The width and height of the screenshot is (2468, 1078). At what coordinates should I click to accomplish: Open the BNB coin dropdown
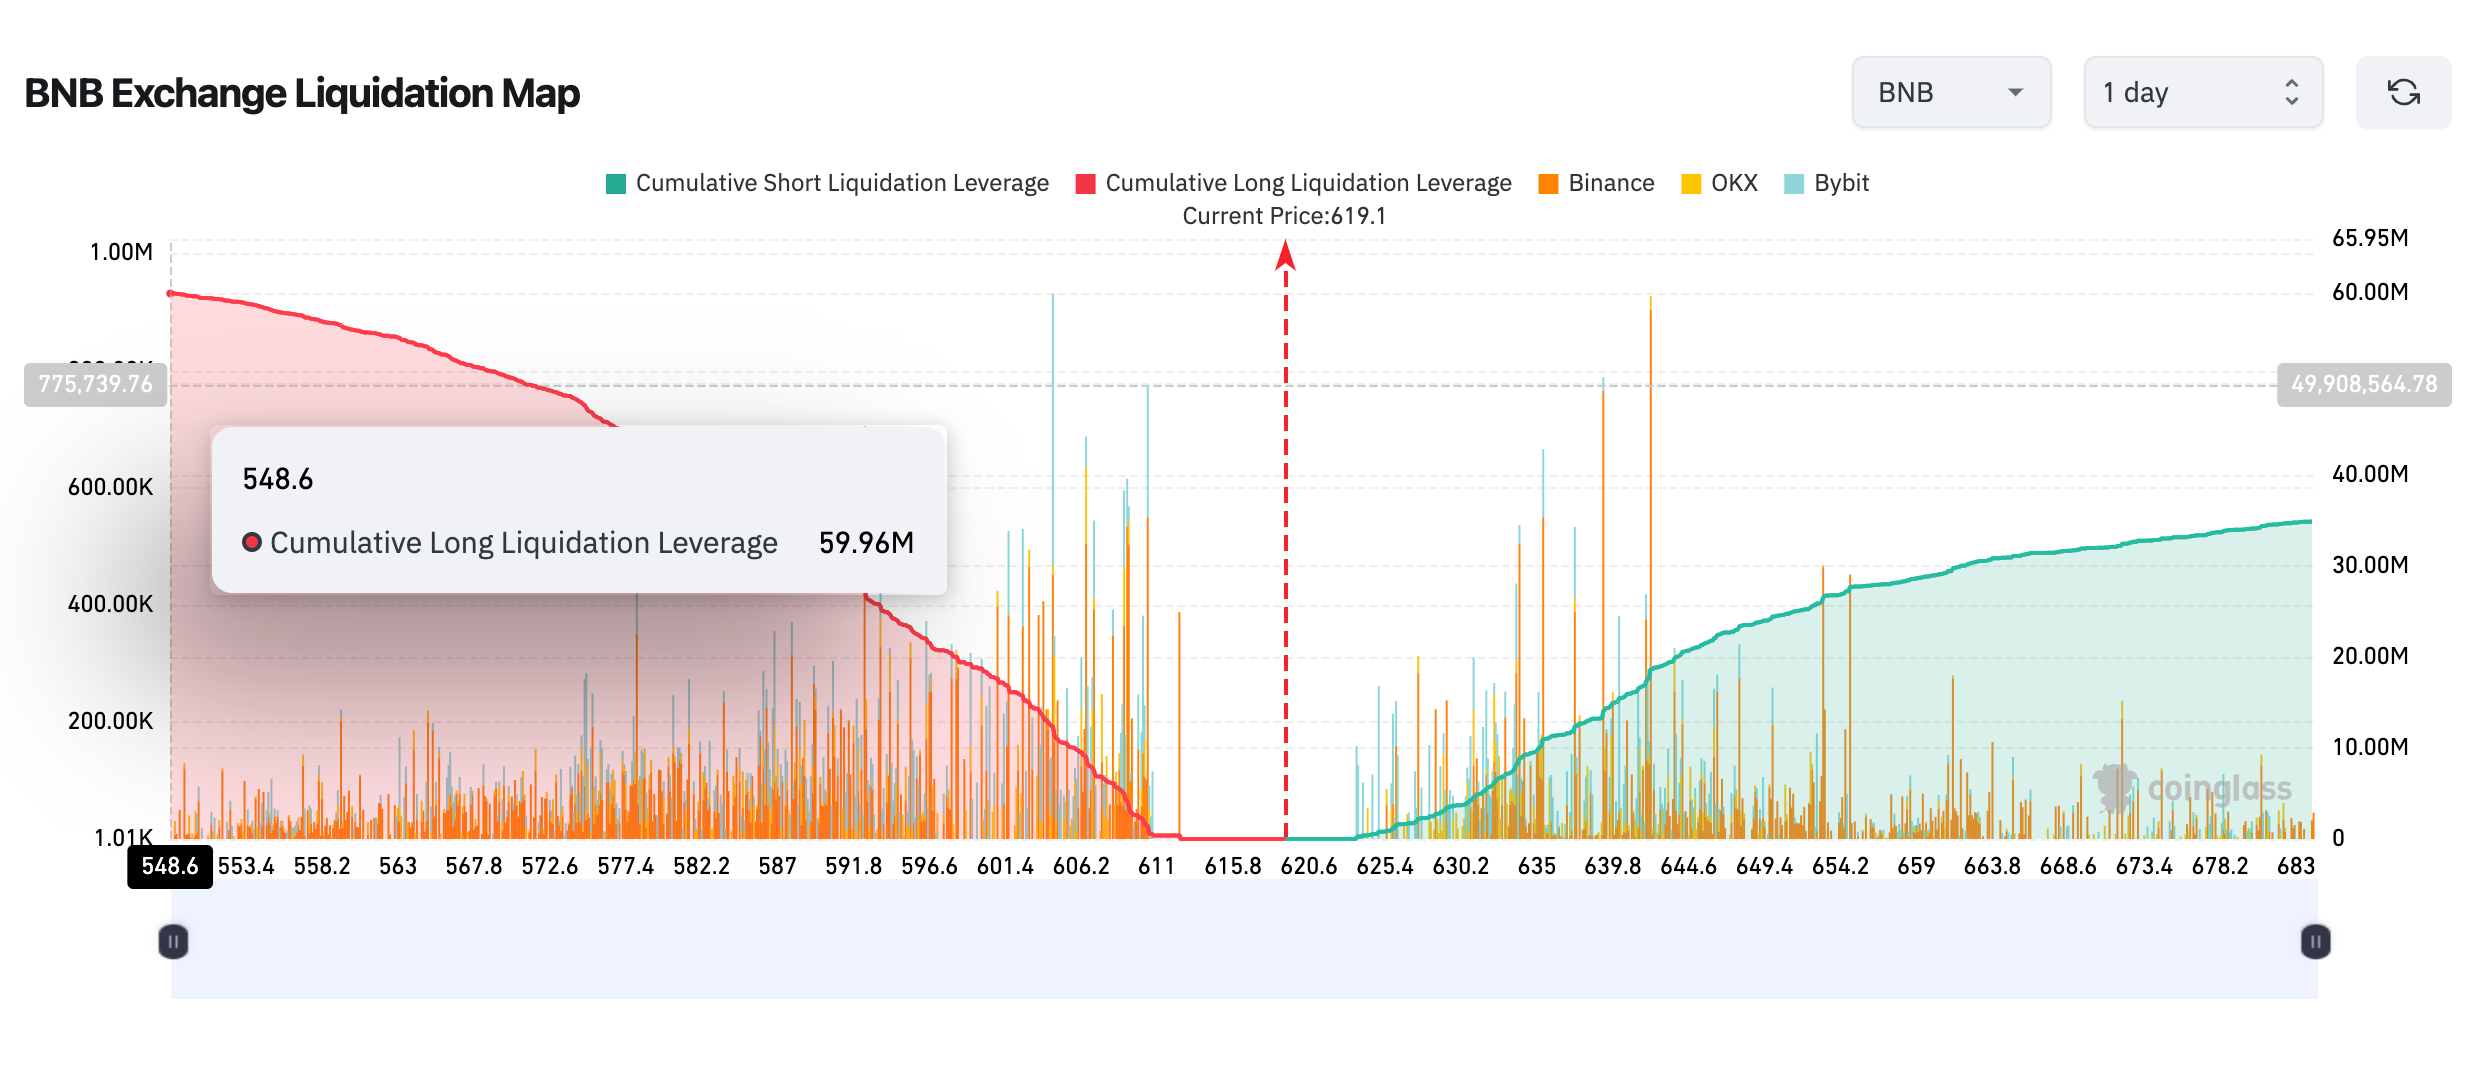(1951, 92)
